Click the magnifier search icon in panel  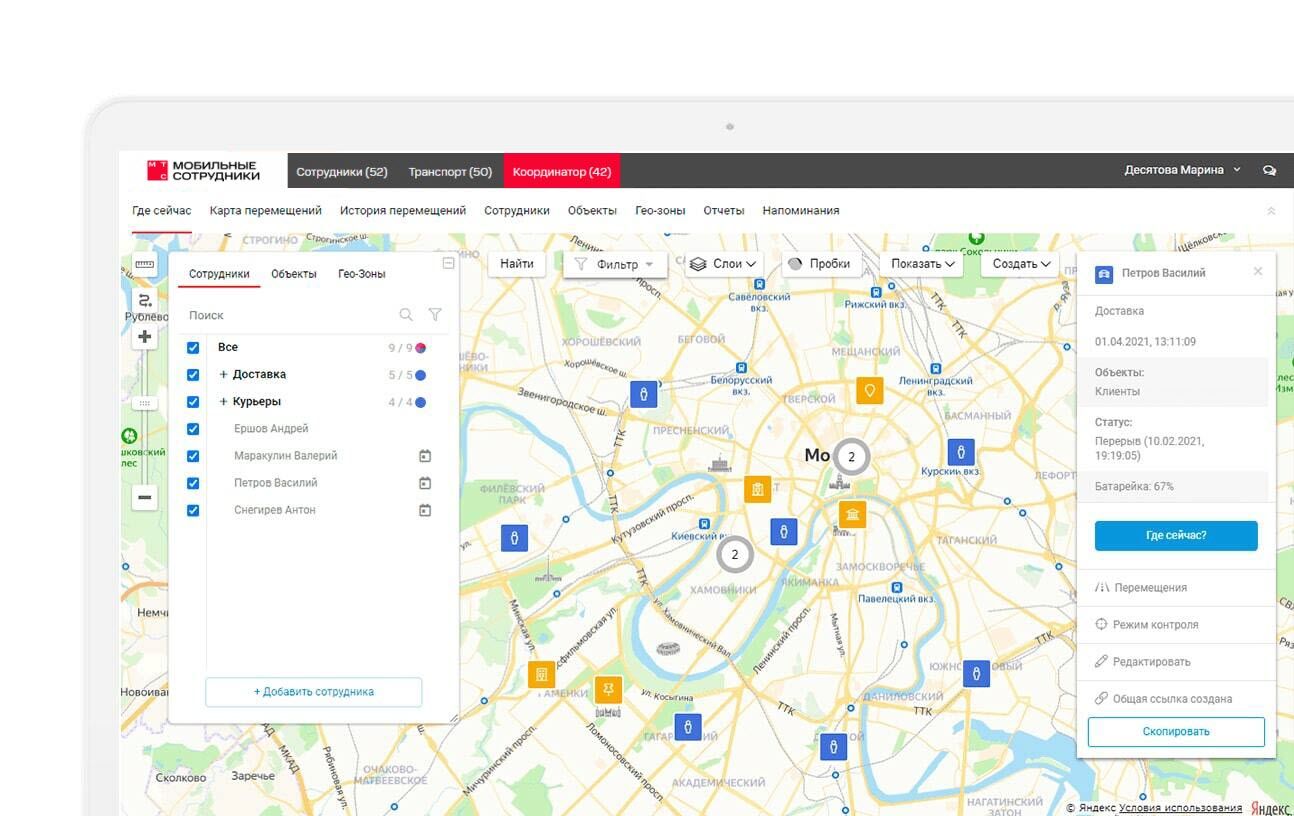click(x=406, y=315)
